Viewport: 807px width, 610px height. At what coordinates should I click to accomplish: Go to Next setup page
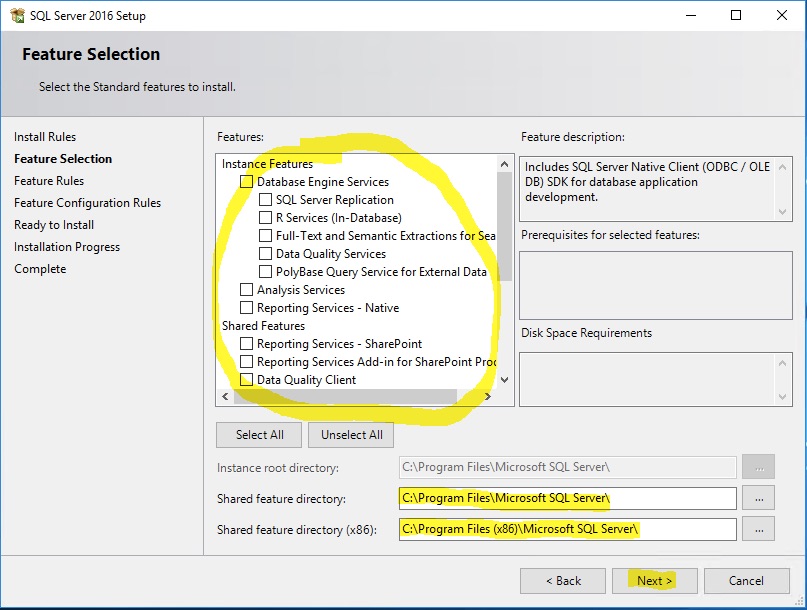click(x=655, y=581)
